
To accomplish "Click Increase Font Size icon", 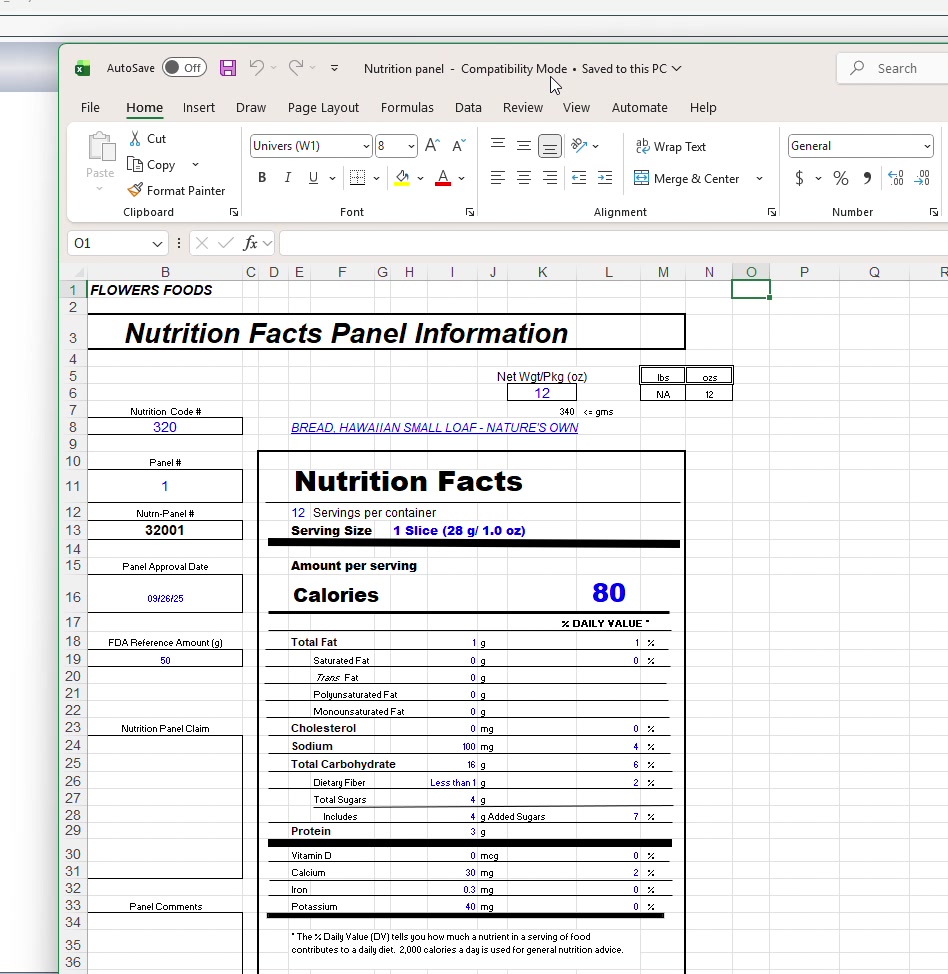I will click(432, 146).
